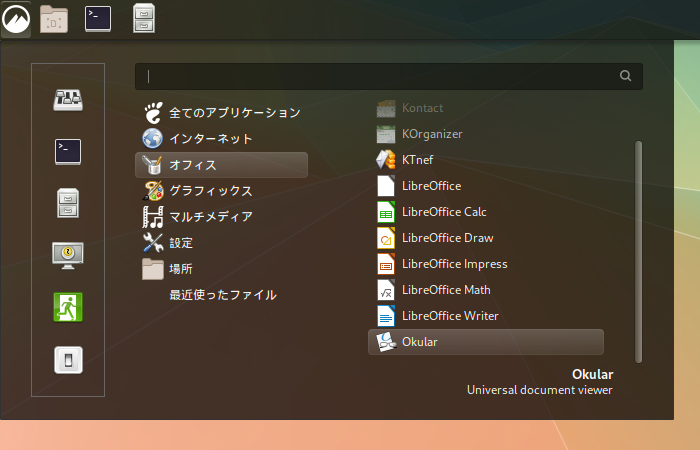Launch LibreOffice start center

(x=486, y=186)
